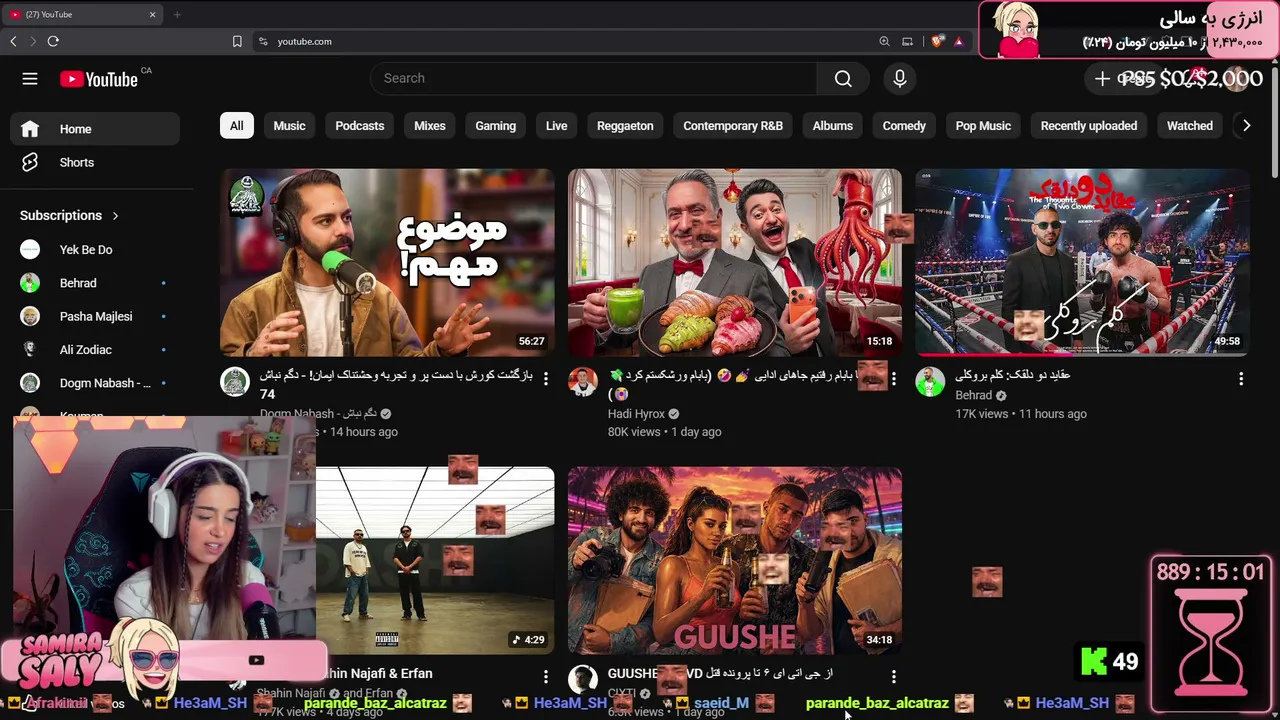Open Dogm Nabash avatar beside video title
1280x720 pixels.
coord(235,382)
